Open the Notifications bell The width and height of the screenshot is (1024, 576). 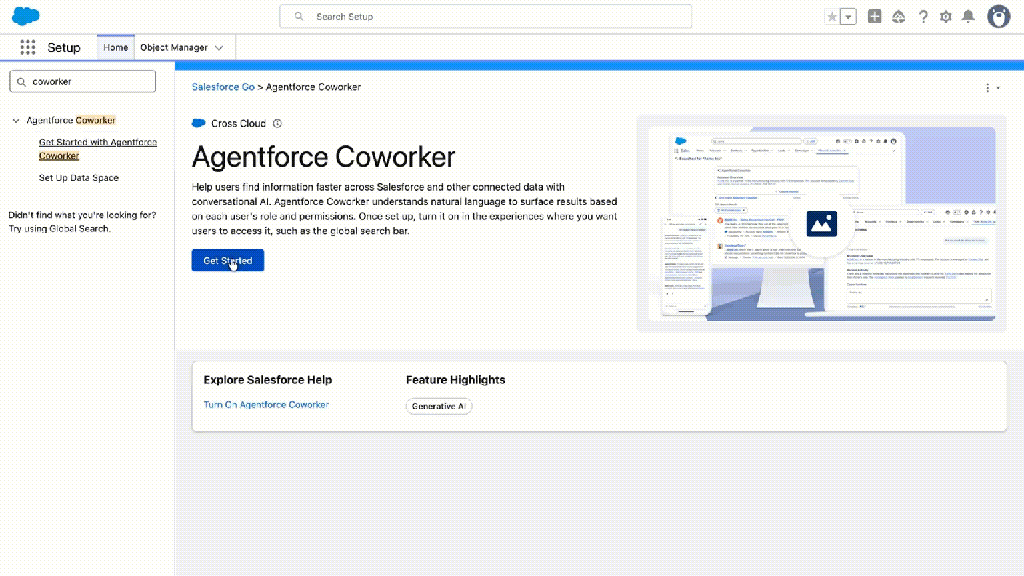tap(968, 16)
